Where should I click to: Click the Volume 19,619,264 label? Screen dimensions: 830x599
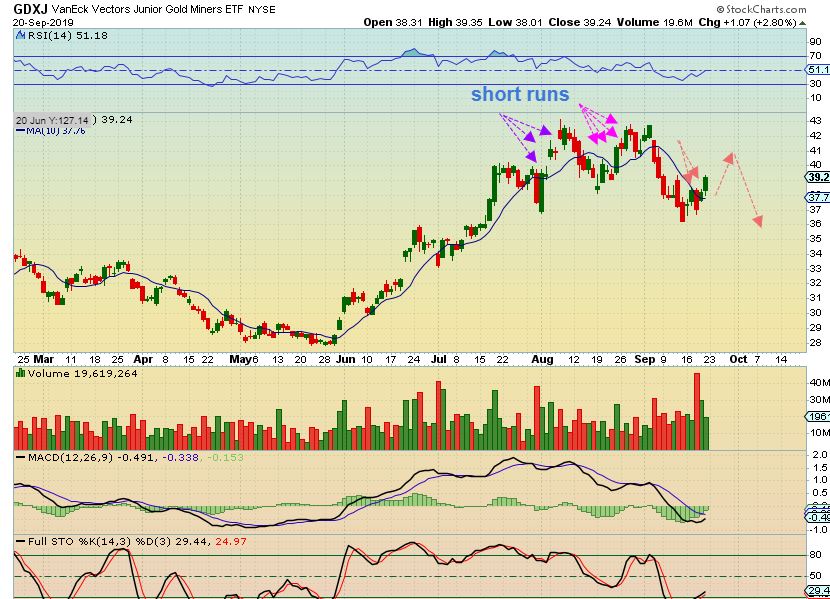[83, 374]
